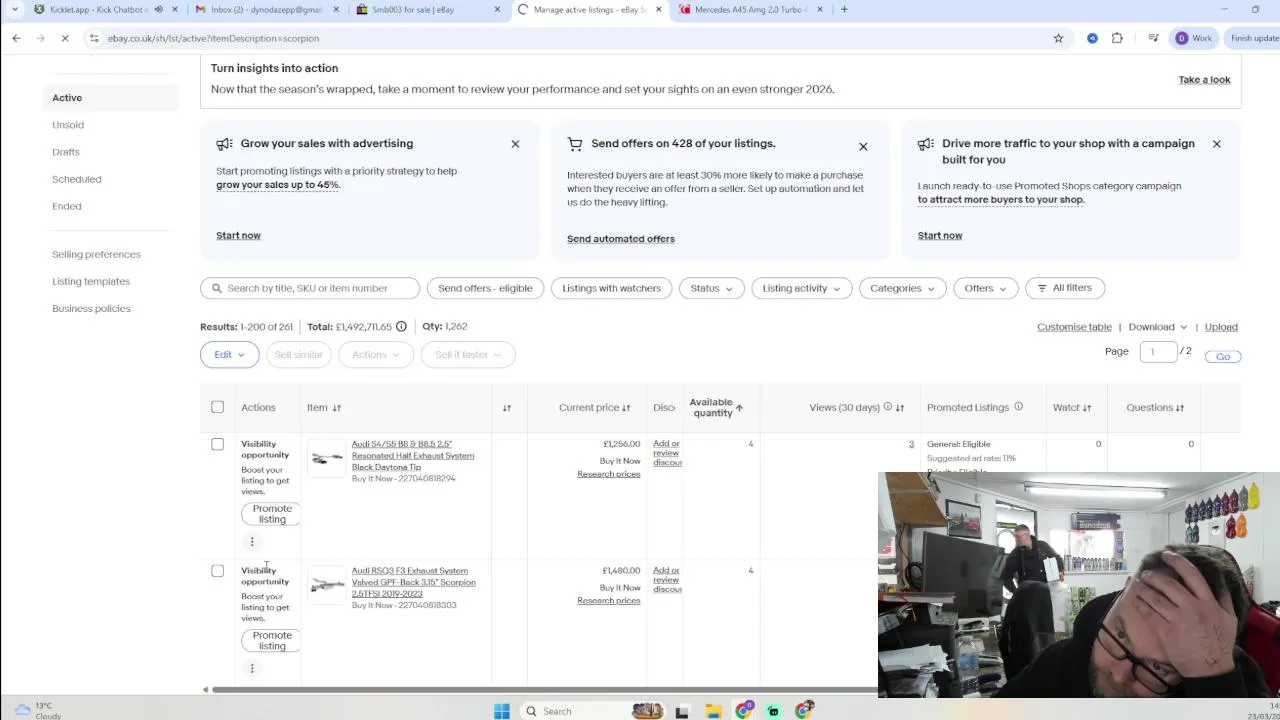
Task: Expand the Edit dropdown button
Action: pyautogui.click(x=229, y=355)
